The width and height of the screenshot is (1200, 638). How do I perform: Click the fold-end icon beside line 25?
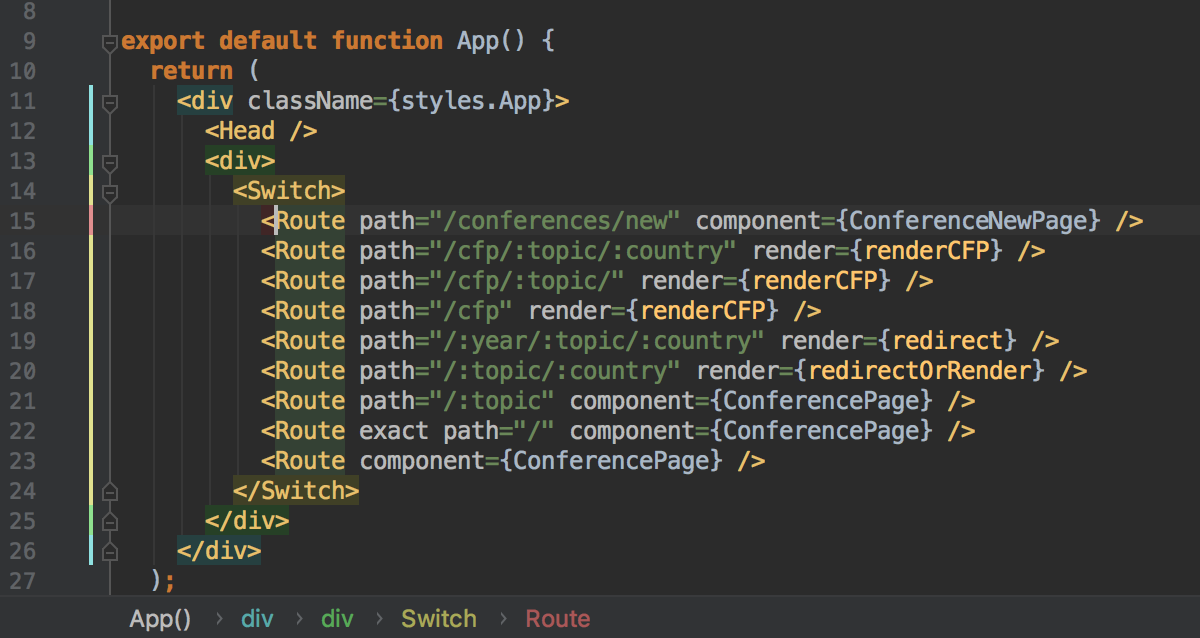[110, 521]
